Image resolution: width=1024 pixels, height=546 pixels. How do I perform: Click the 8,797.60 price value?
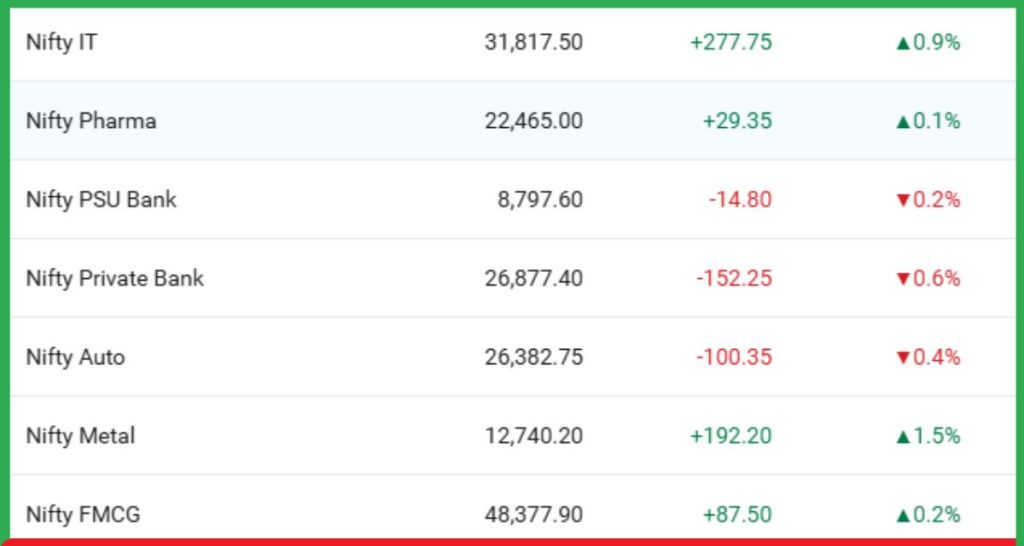coord(540,199)
